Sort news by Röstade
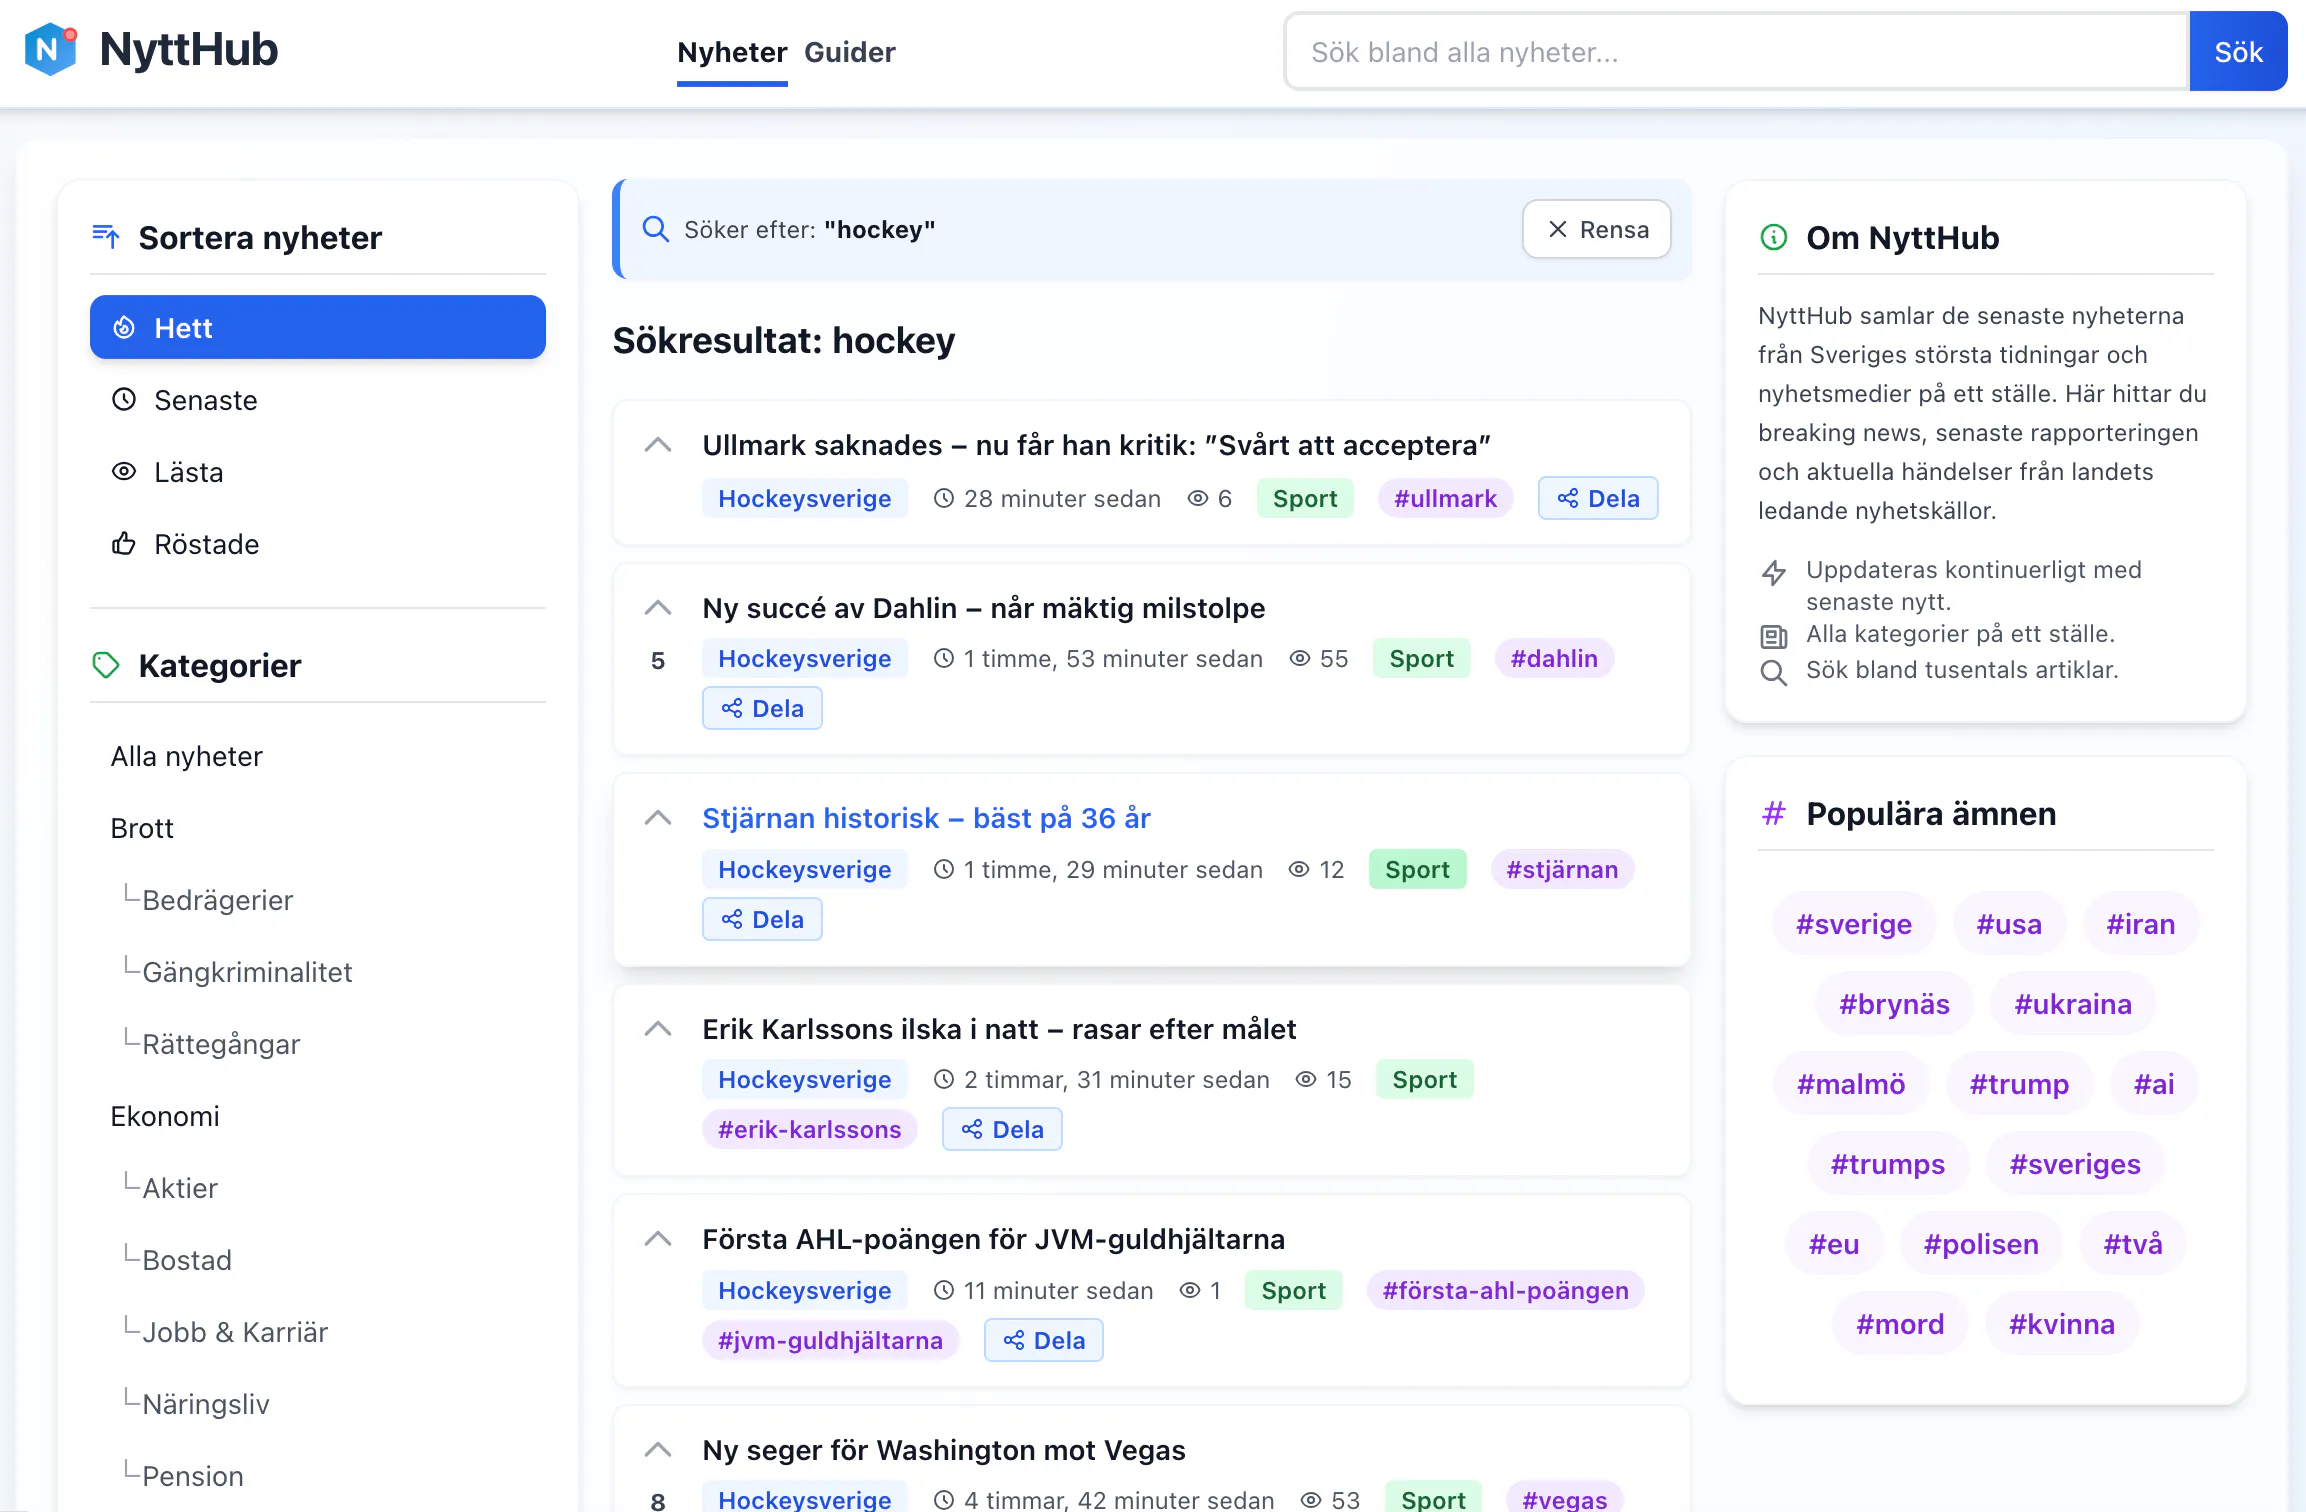The image size is (2306, 1512). [x=318, y=544]
